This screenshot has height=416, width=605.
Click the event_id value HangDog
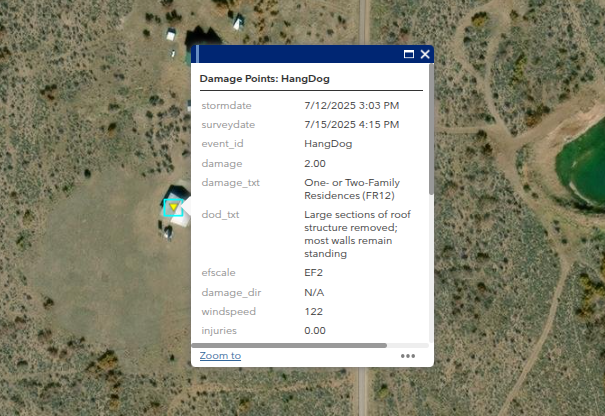(328, 144)
